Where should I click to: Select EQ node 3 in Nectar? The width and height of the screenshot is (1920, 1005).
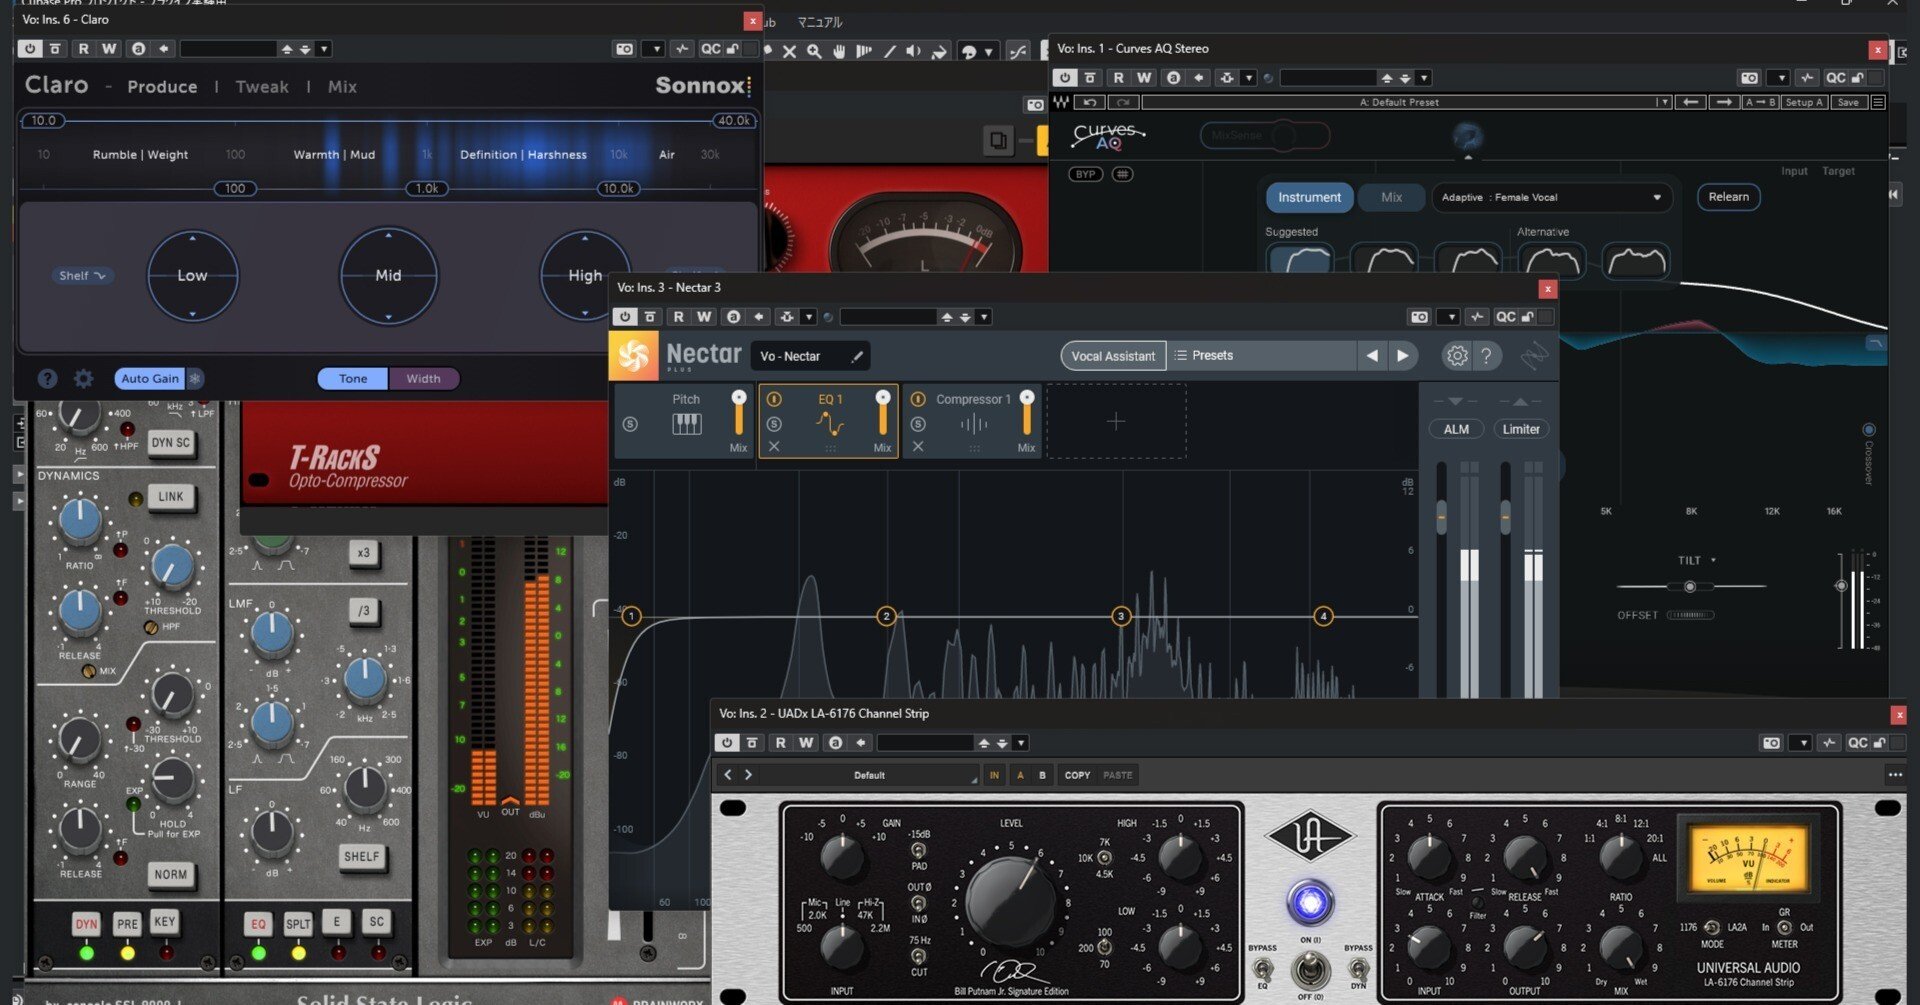1121,616
